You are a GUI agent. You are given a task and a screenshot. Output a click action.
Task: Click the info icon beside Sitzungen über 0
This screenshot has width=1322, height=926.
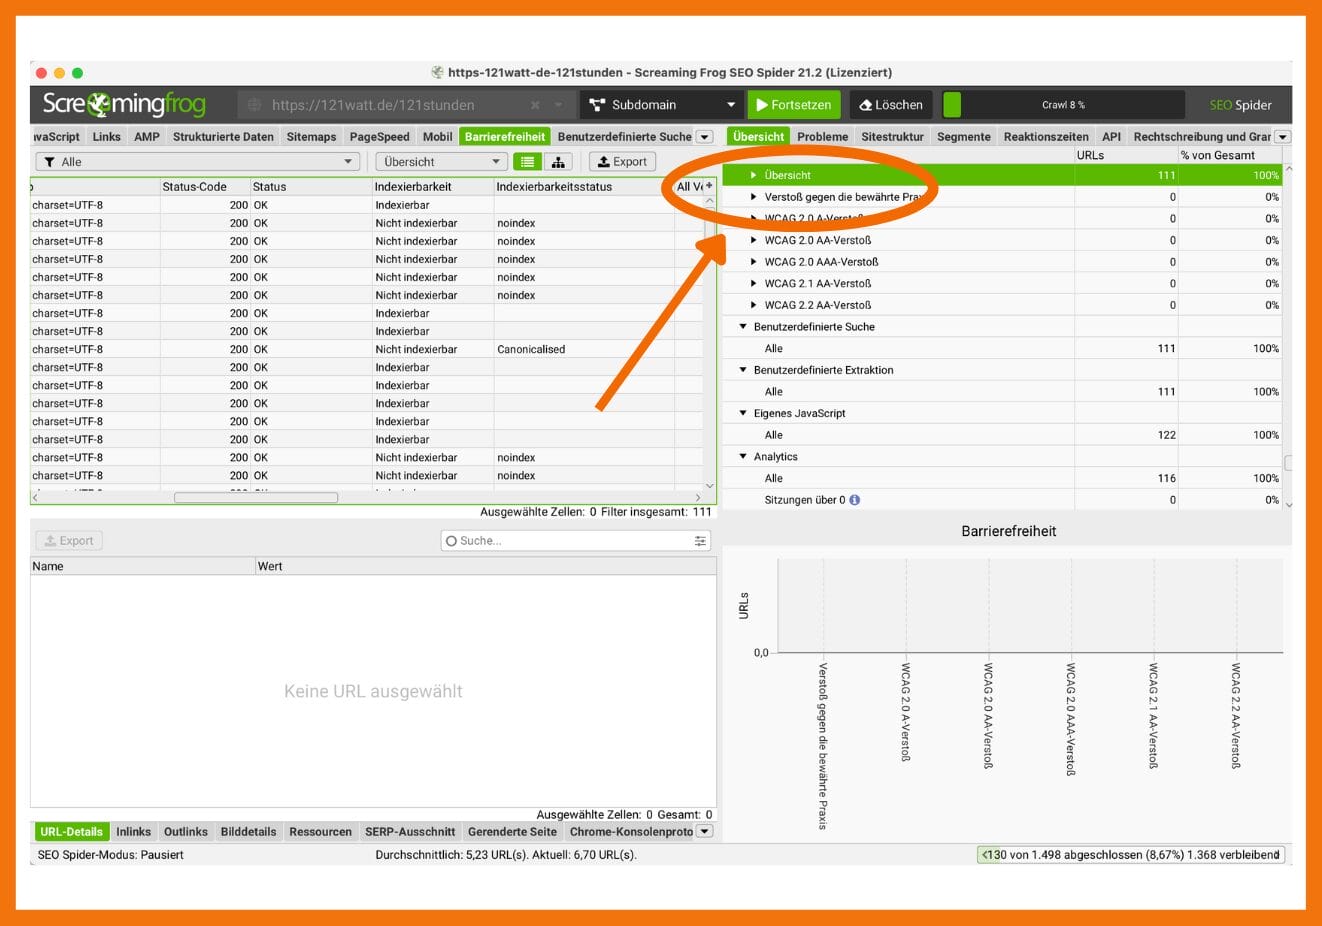pyautogui.click(x=855, y=500)
